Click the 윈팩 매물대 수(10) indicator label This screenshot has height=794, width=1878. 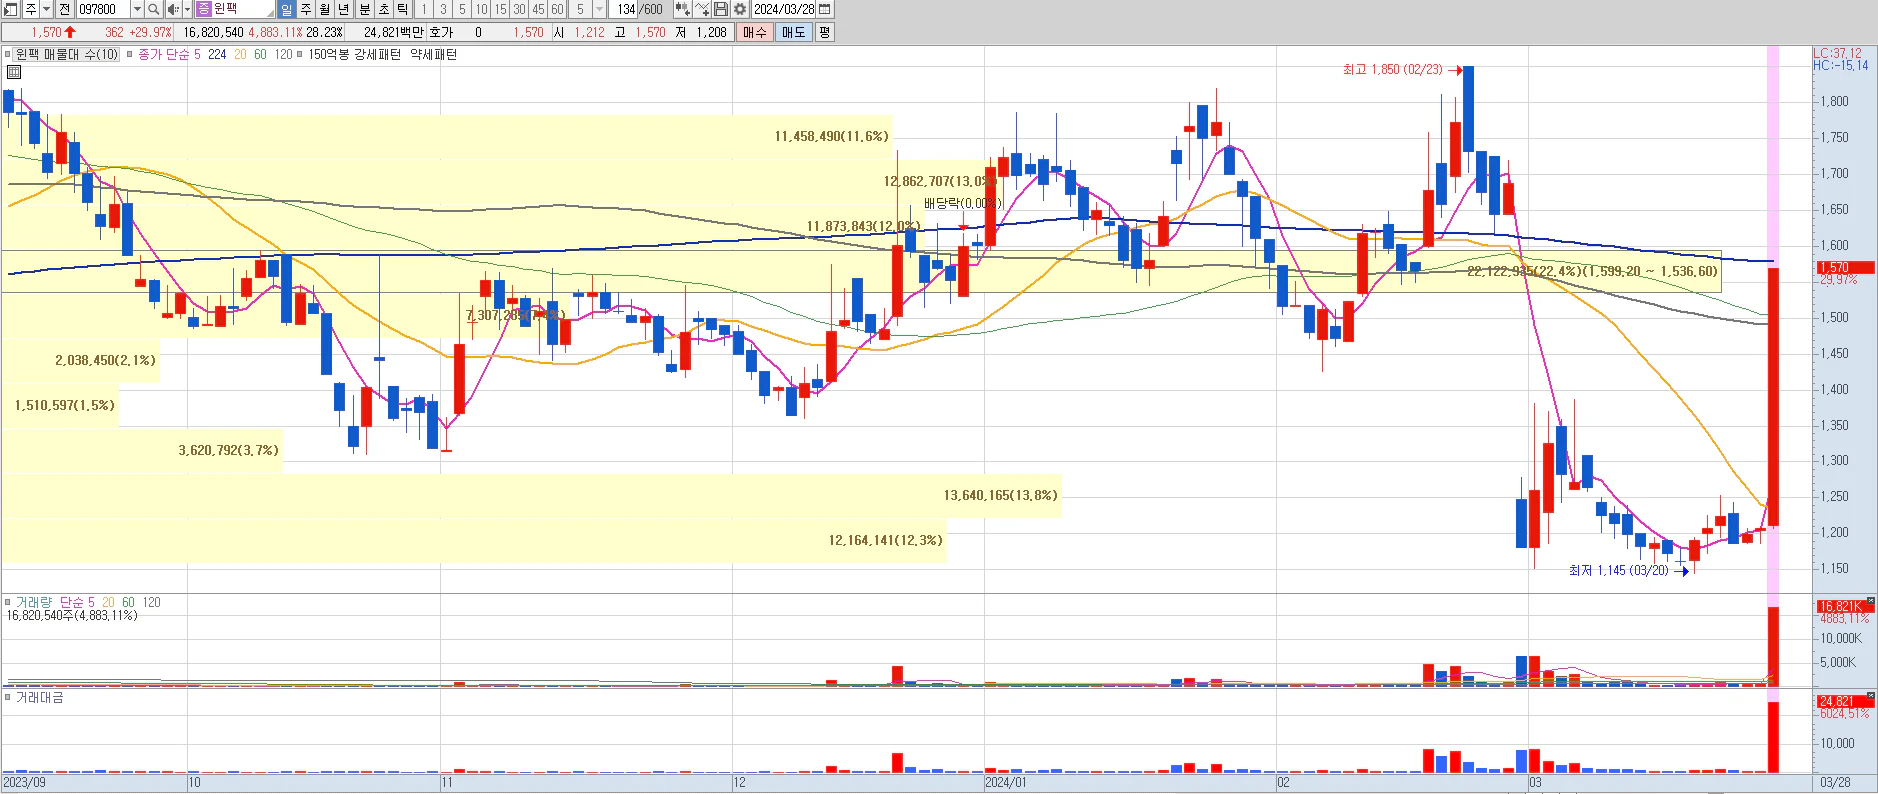pos(67,55)
